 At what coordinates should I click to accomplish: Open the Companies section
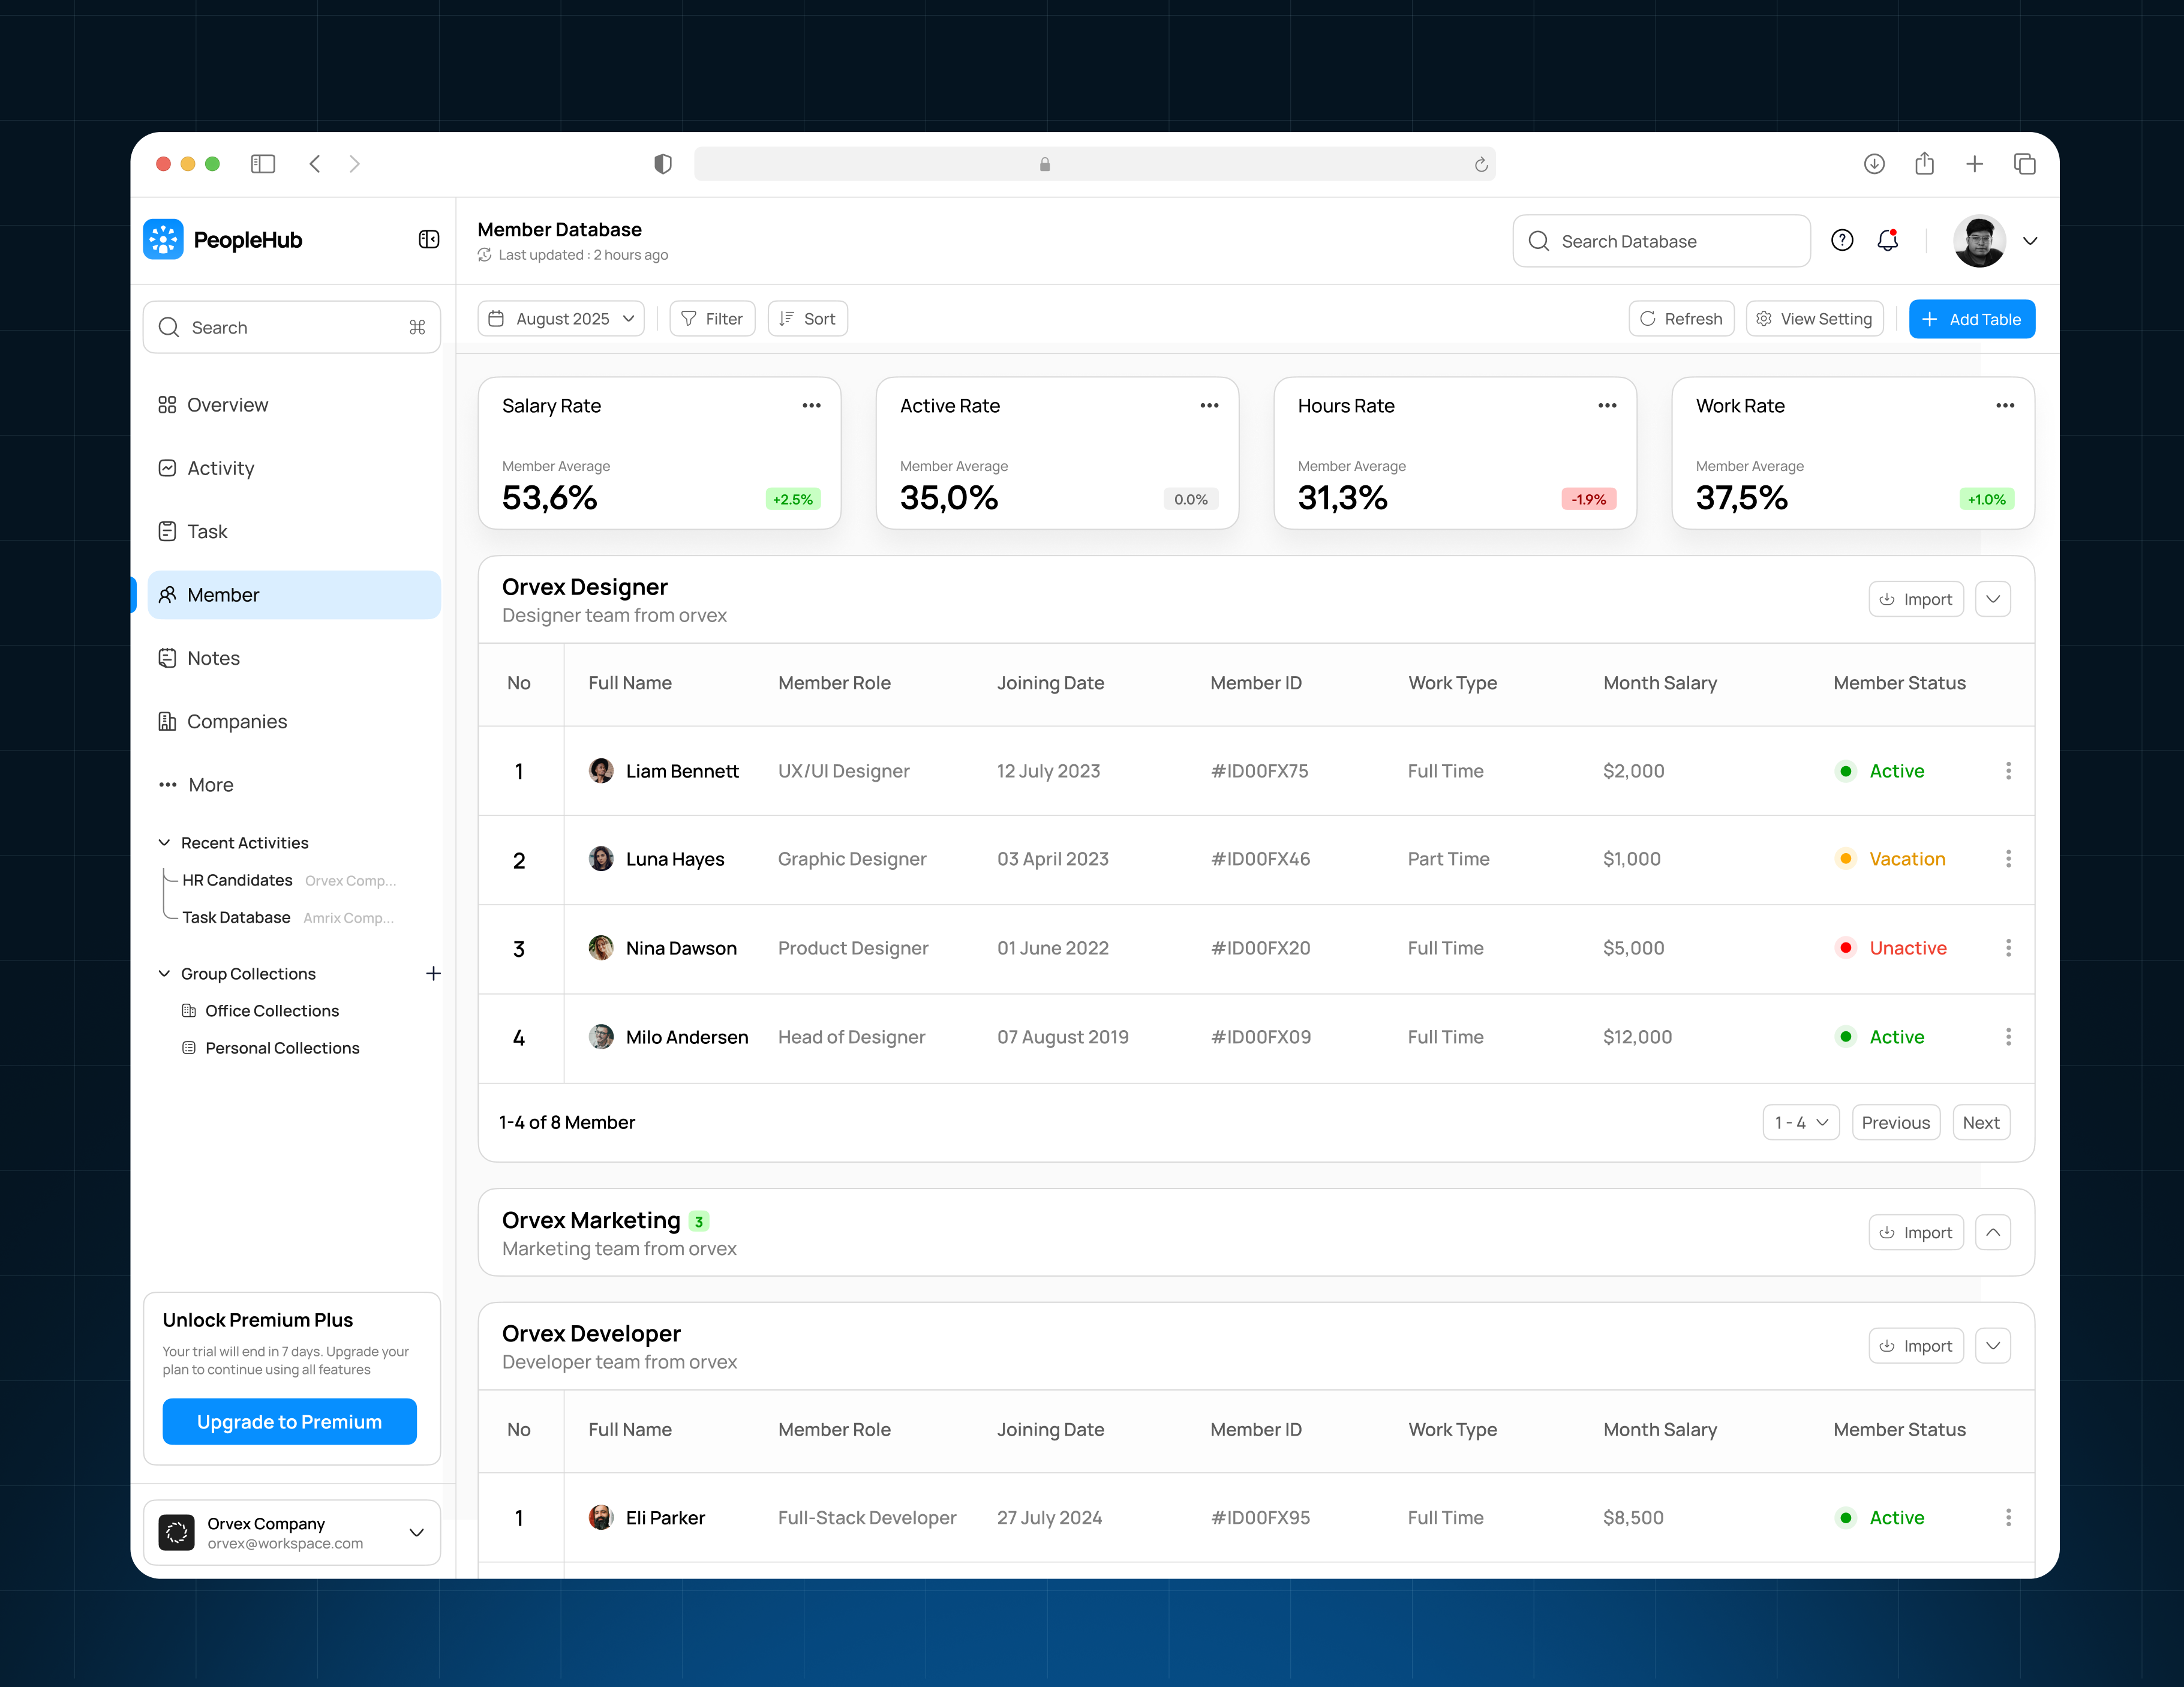(x=236, y=721)
